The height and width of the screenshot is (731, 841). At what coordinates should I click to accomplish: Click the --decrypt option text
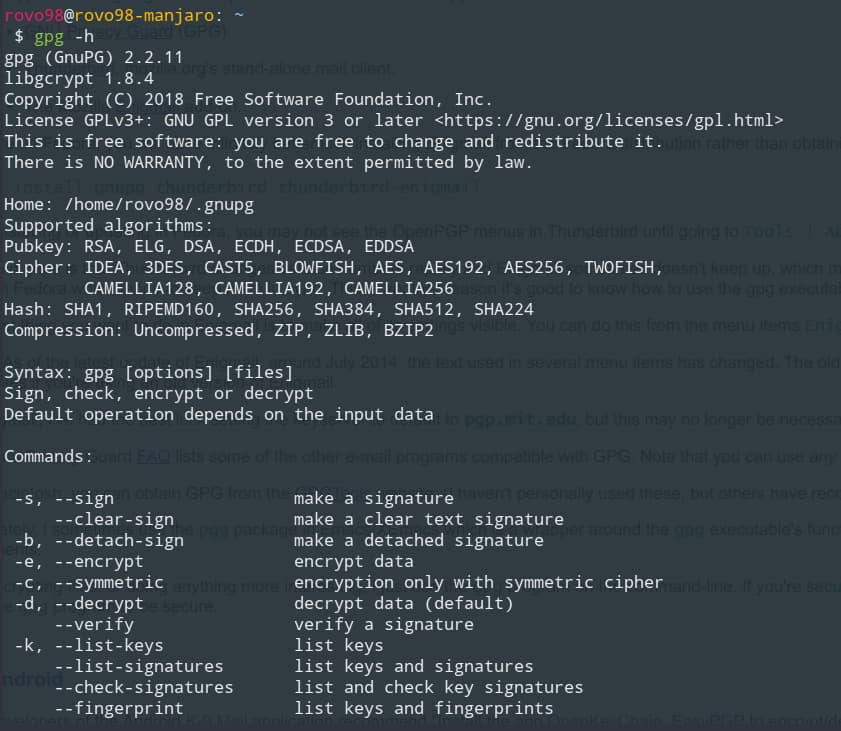pyautogui.click(x=99, y=603)
